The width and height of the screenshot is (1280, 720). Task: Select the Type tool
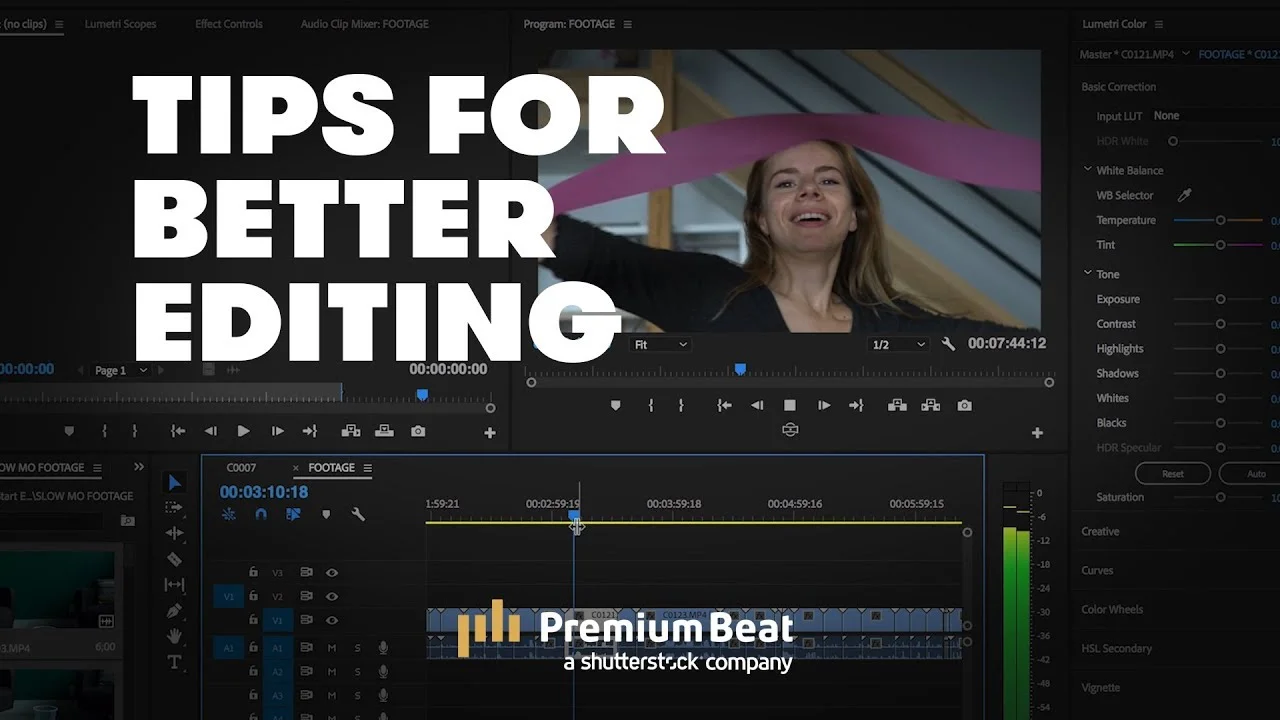click(x=174, y=662)
